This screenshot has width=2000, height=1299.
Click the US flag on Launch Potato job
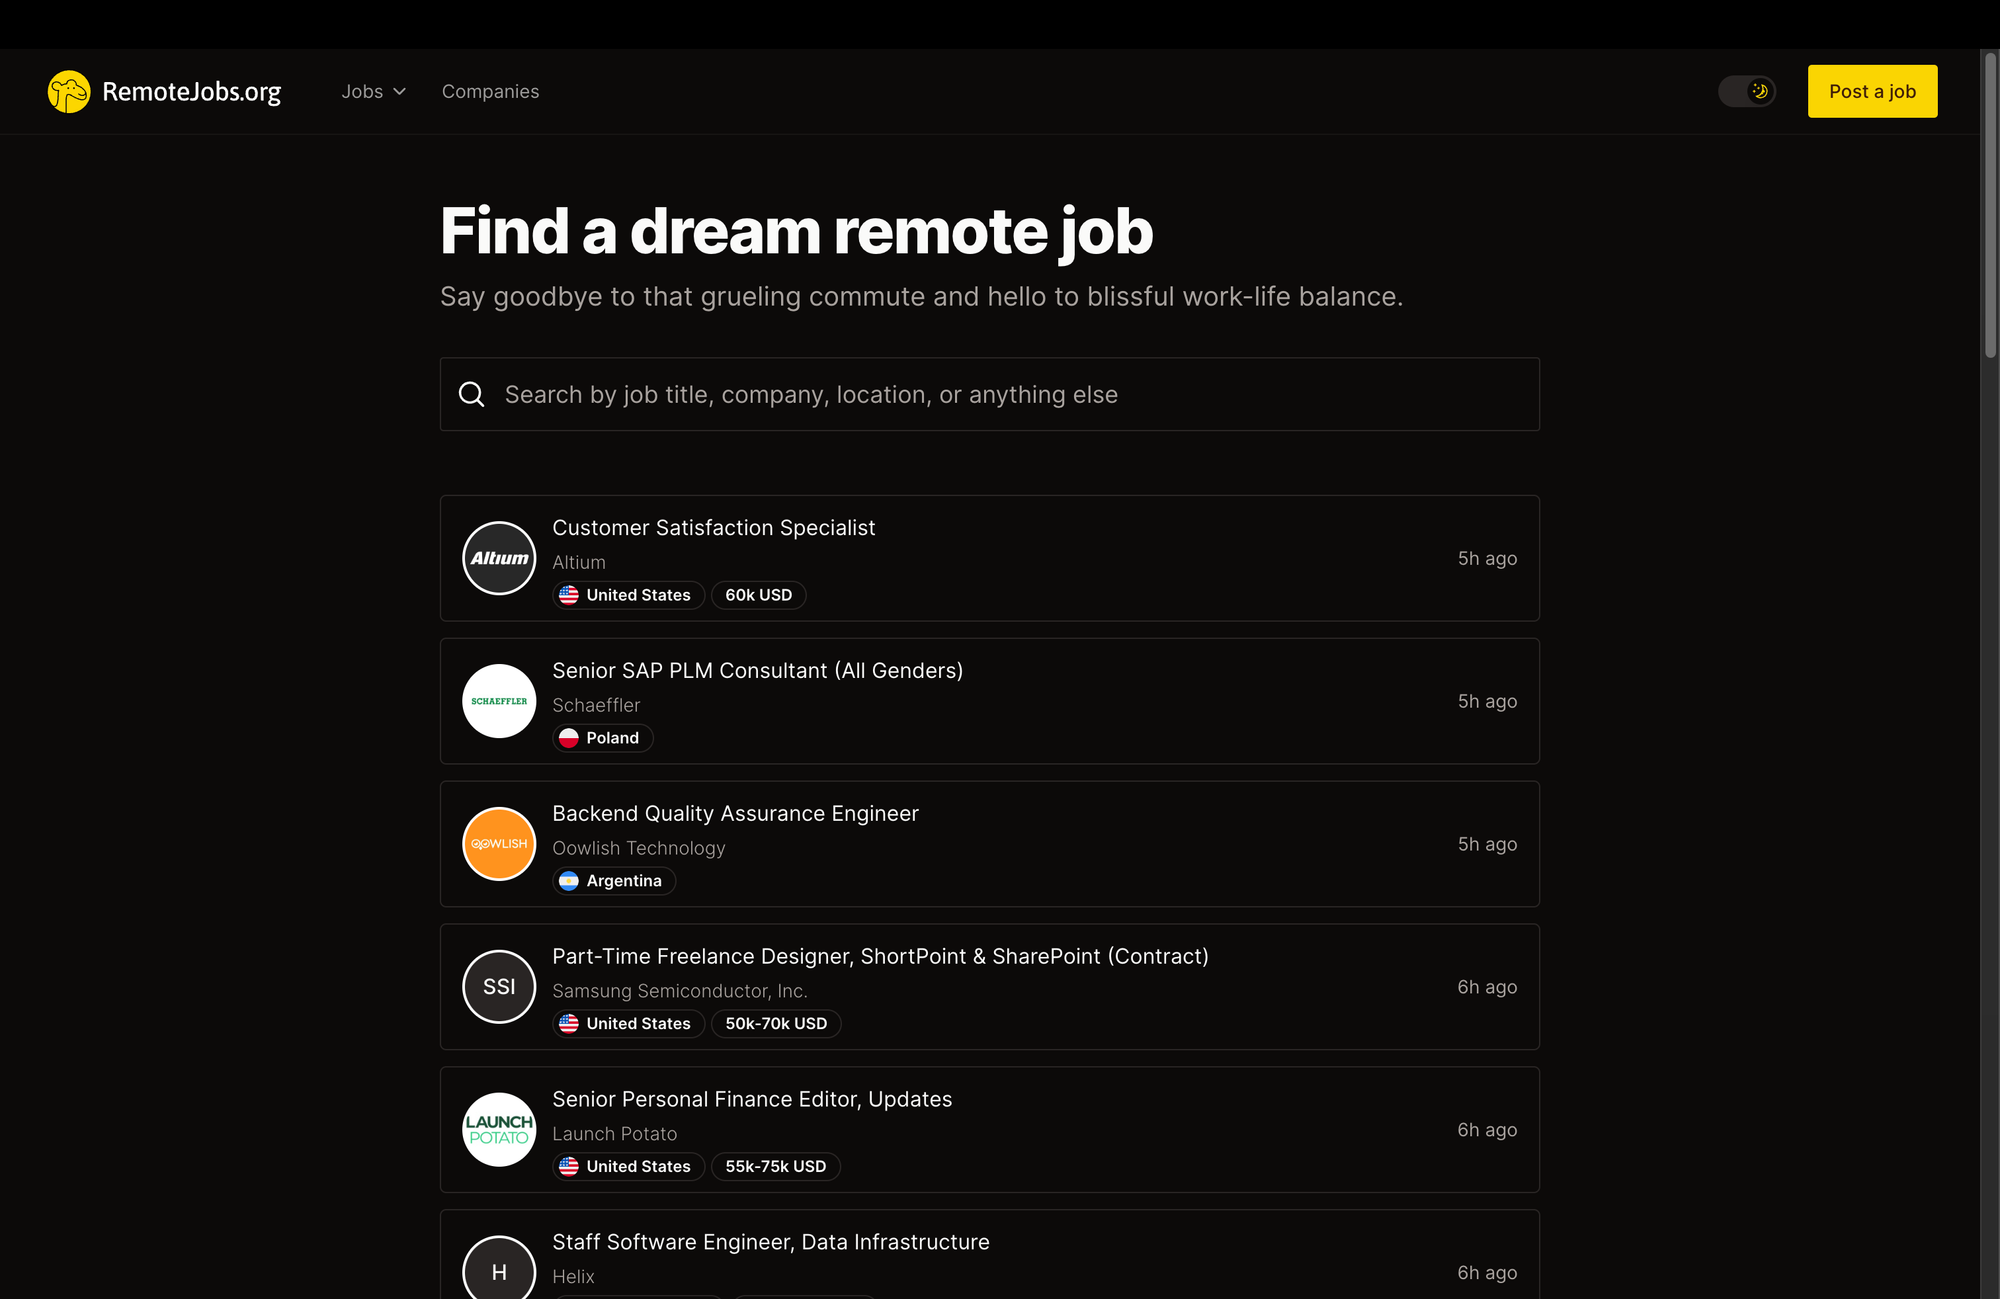[x=569, y=1167]
